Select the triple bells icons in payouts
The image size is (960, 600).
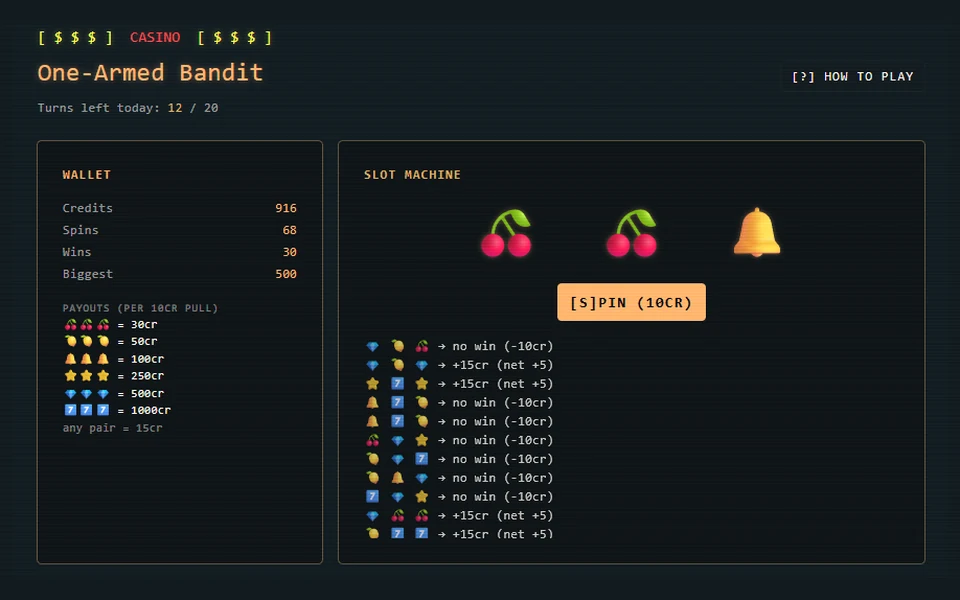[87, 359]
